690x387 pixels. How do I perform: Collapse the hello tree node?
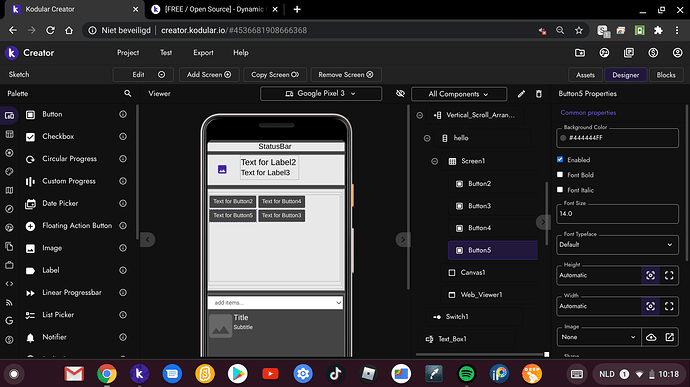(x=427, y=138)
